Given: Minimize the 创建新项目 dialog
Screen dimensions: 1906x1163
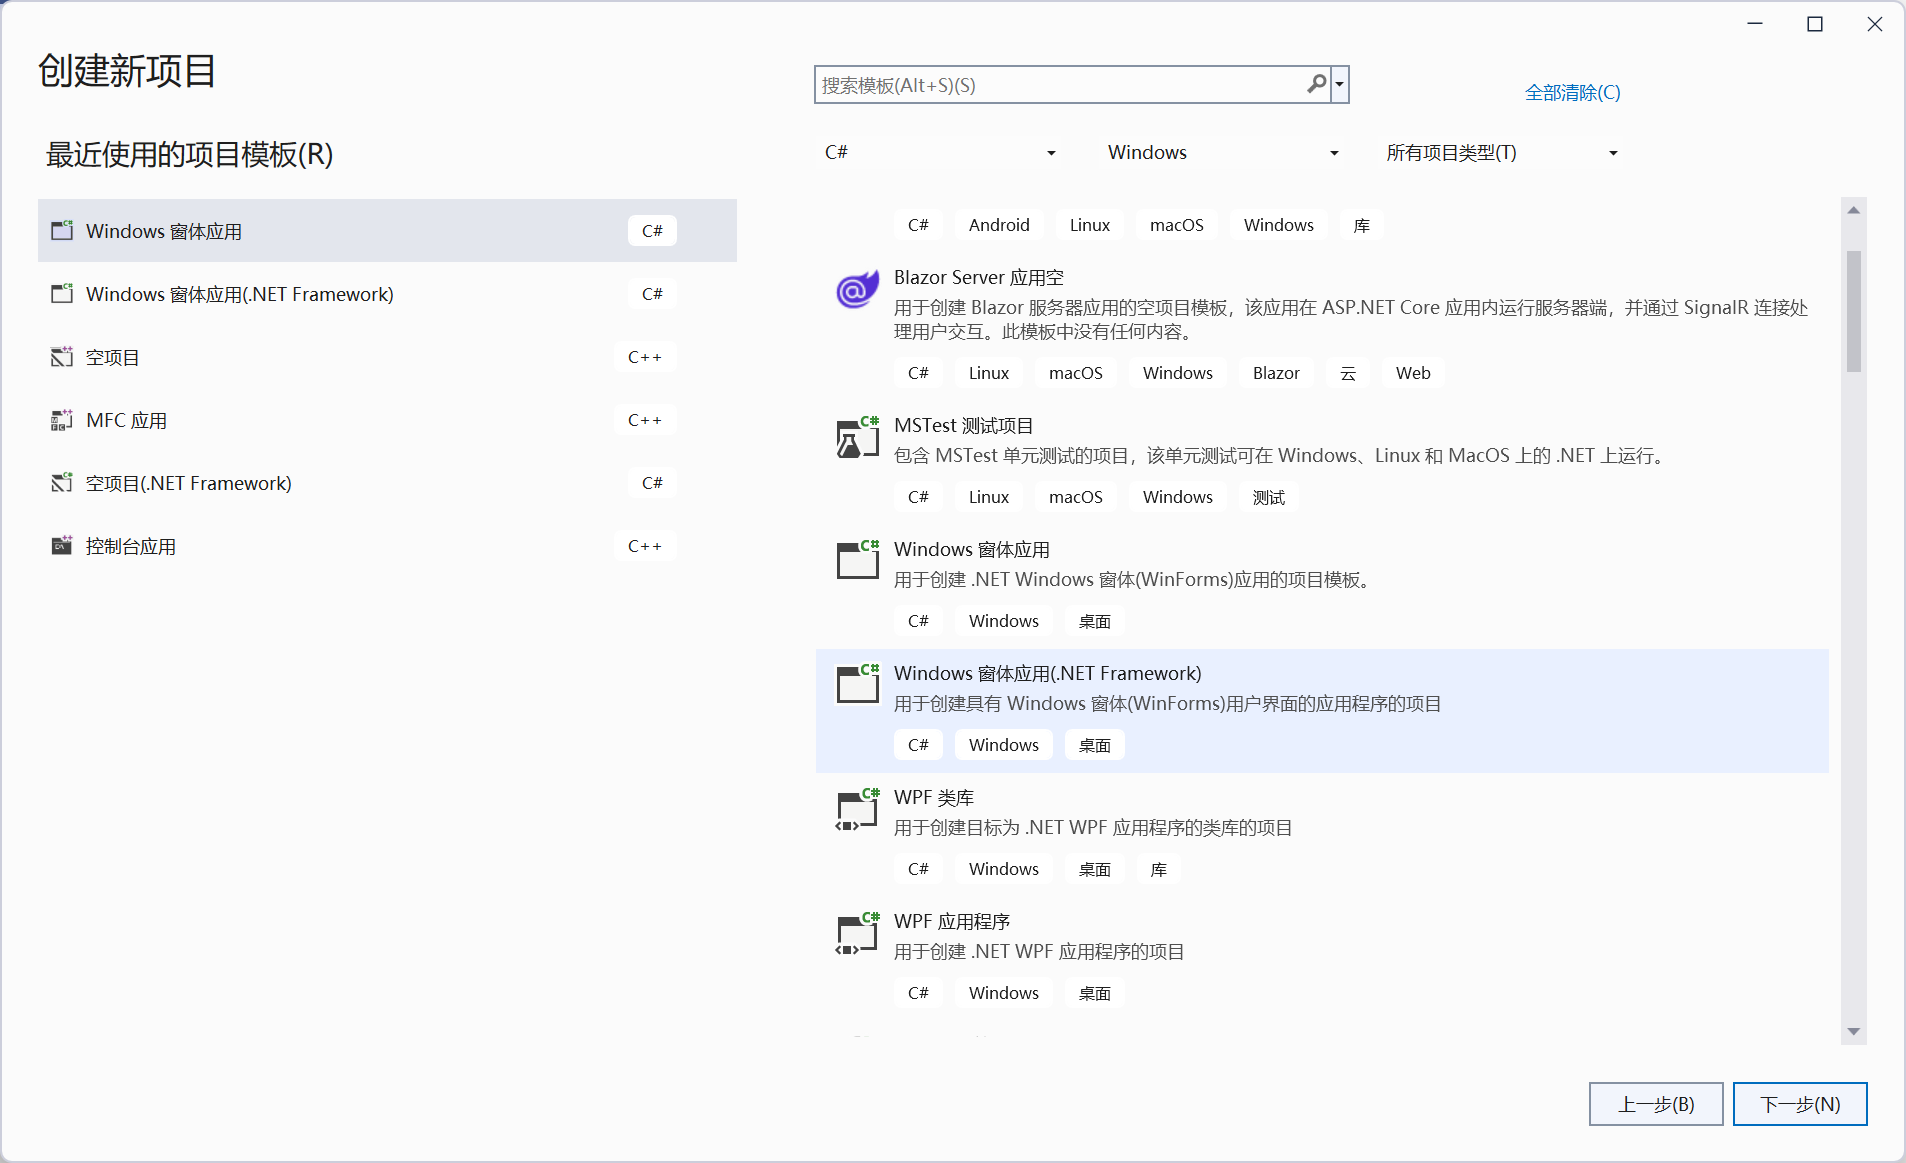Looking at the screenshot, I should [x=1755, y=24].
